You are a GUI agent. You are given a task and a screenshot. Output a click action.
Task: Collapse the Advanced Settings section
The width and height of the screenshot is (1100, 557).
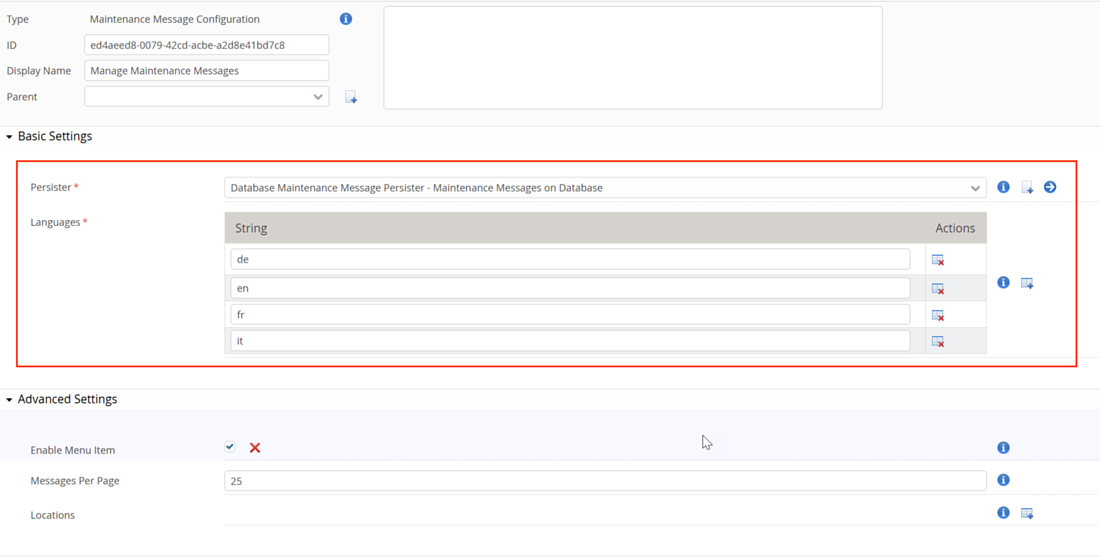click(x=10, y=400)
